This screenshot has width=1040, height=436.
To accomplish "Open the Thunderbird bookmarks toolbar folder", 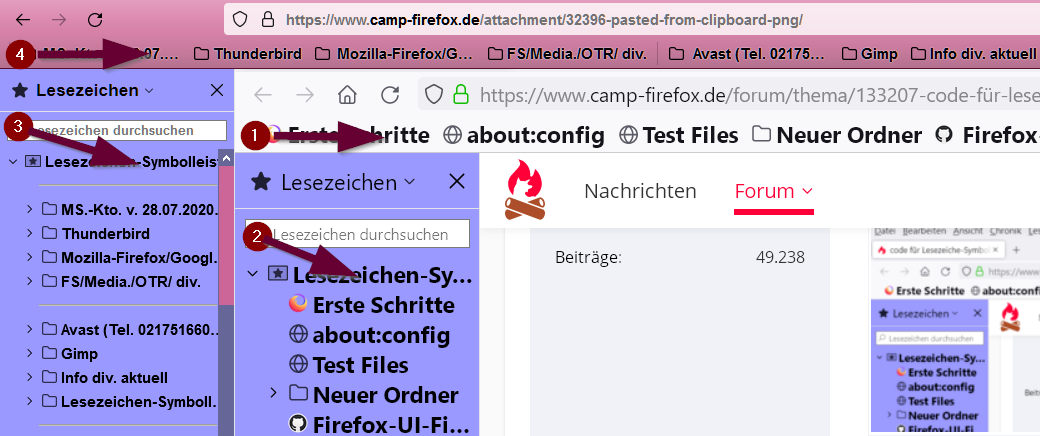I will (x=247, y=54).
